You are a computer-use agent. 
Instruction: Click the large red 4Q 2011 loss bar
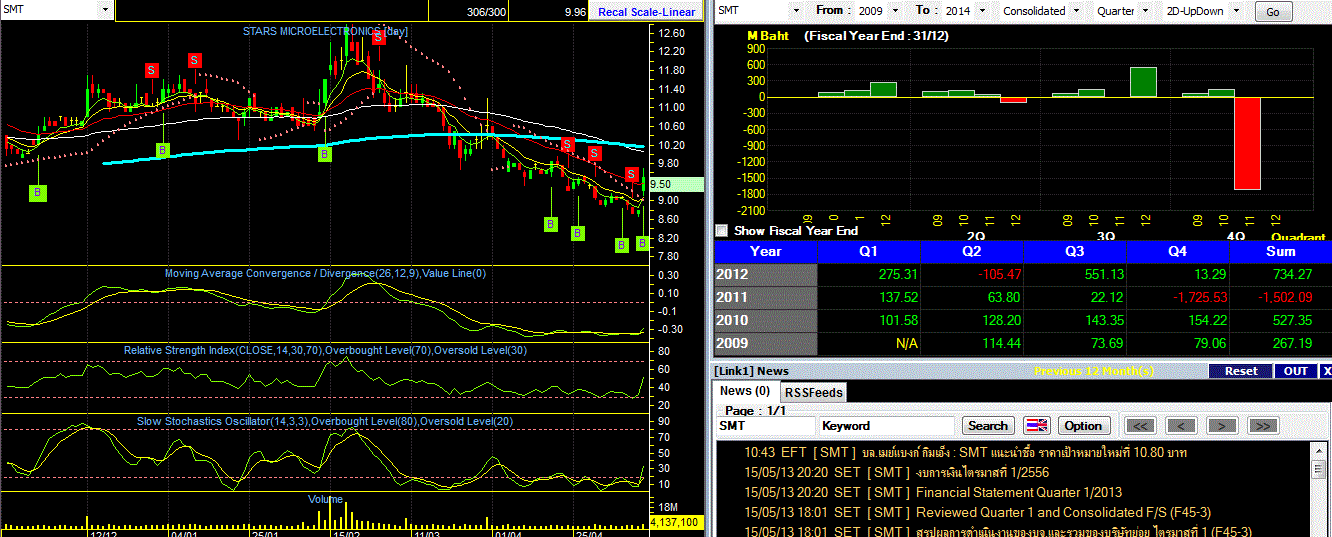click(1247, 143)
